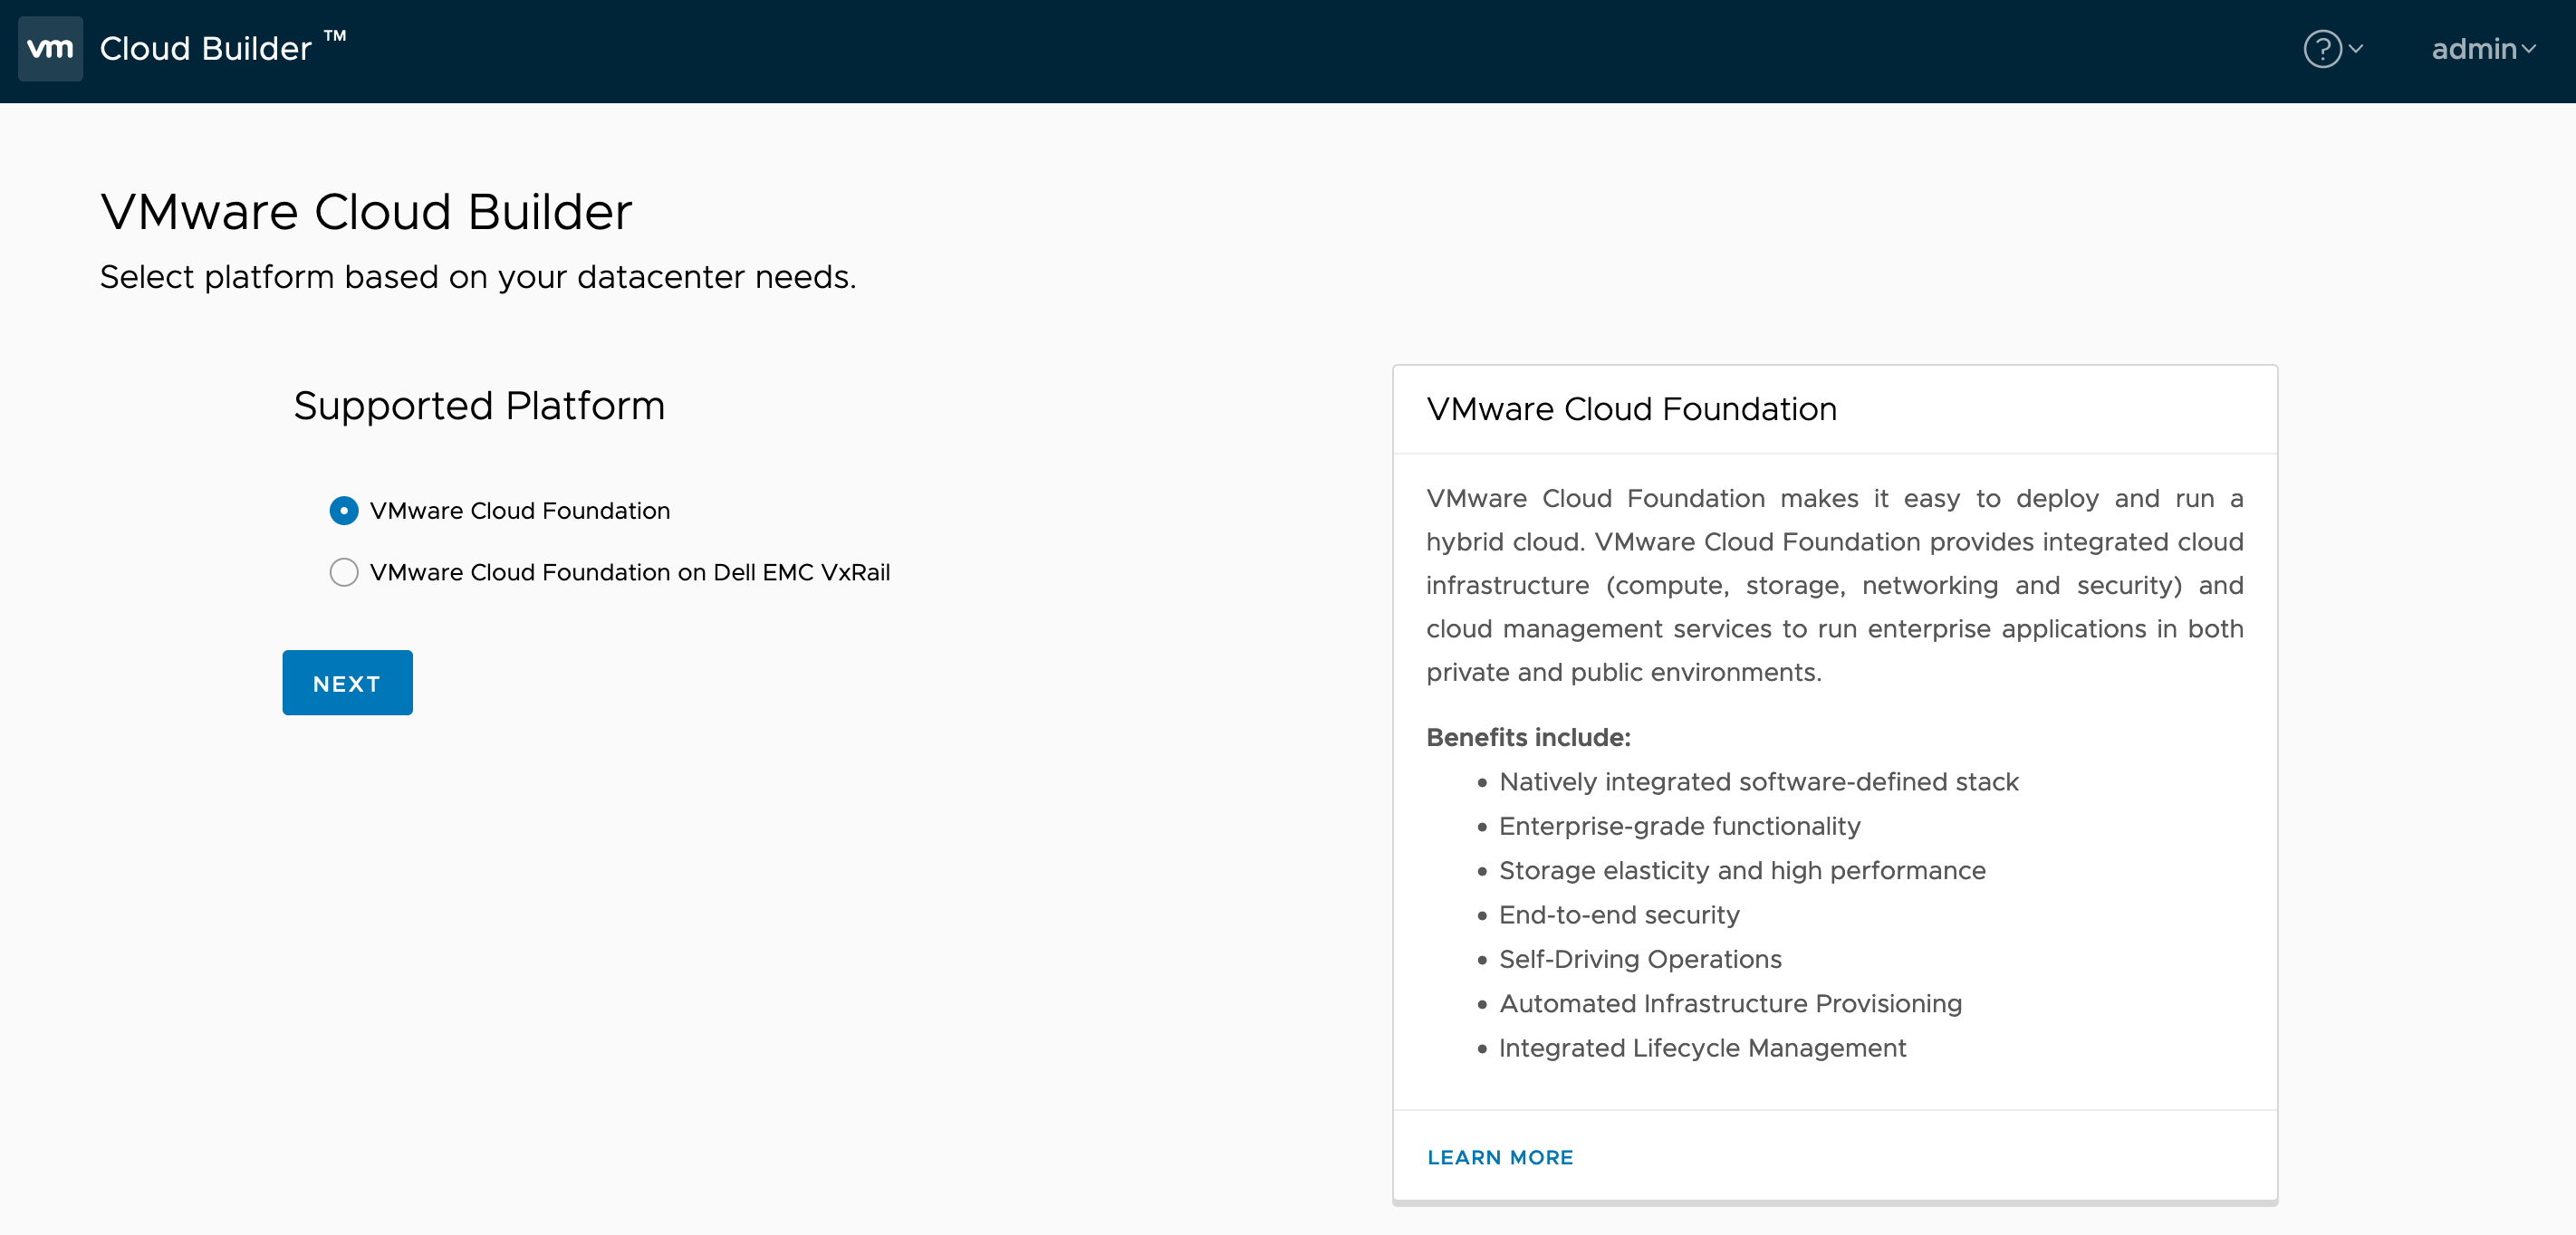2576x1235 pixels.
Task: Click Enterprise-grade functionality bullet
Action: pos(1679,826)
